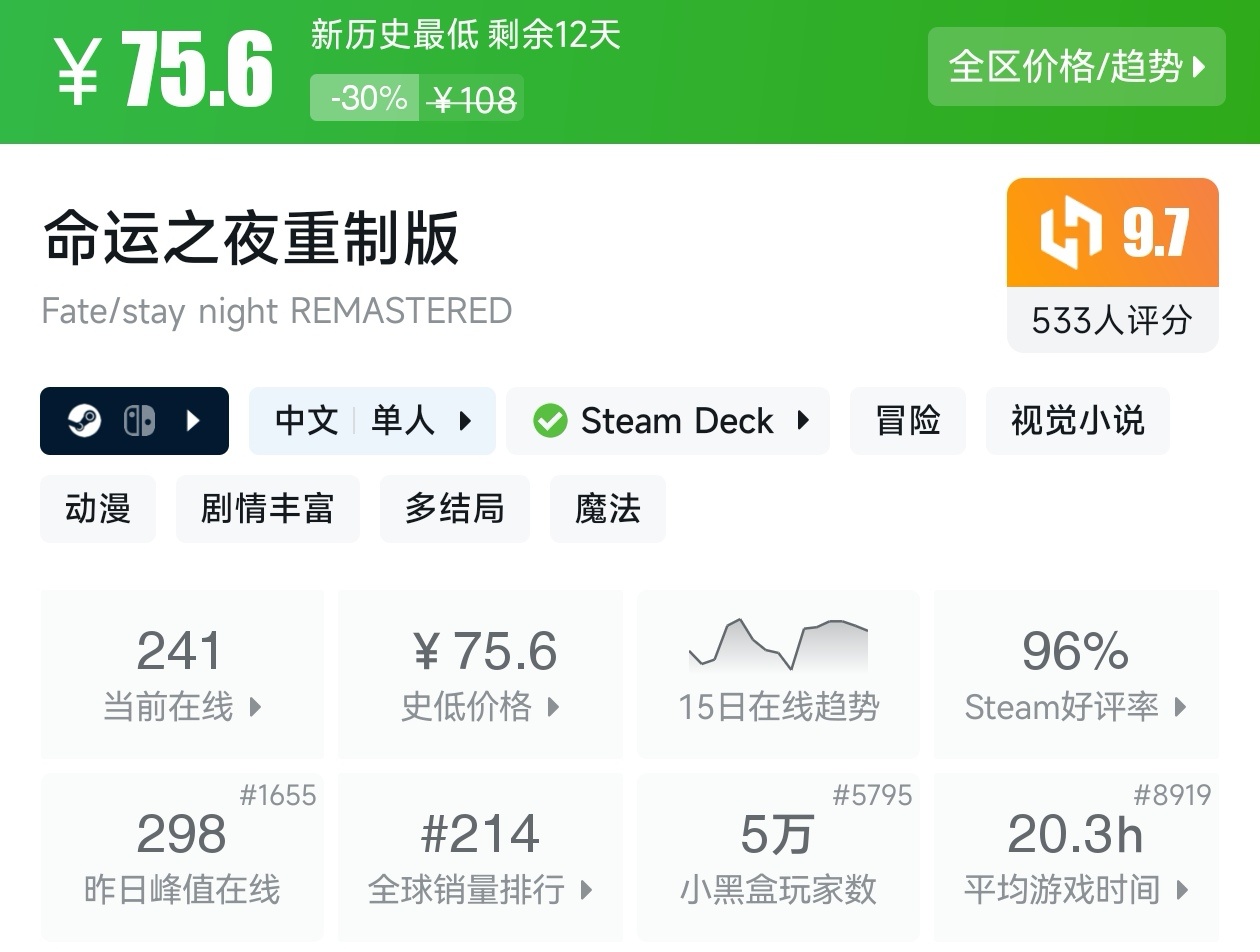Expand the platform selector arrow
The height and width of the screenshot is (952, 1260).
tap(194, 421)
